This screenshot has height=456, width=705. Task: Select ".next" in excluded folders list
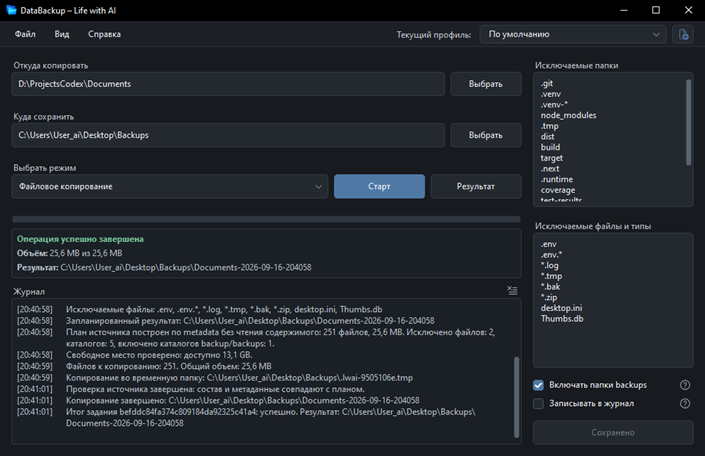pos(550,169)
